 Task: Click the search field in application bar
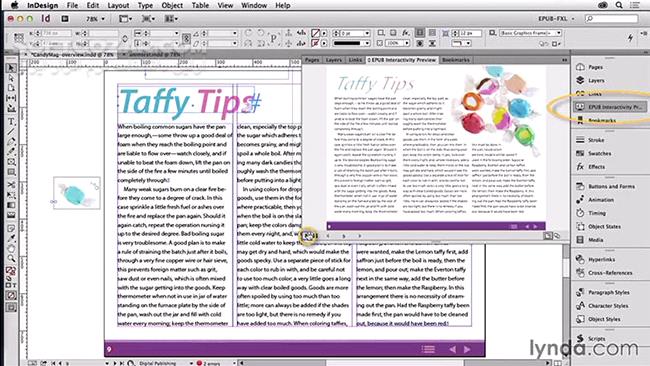[611, 19]
